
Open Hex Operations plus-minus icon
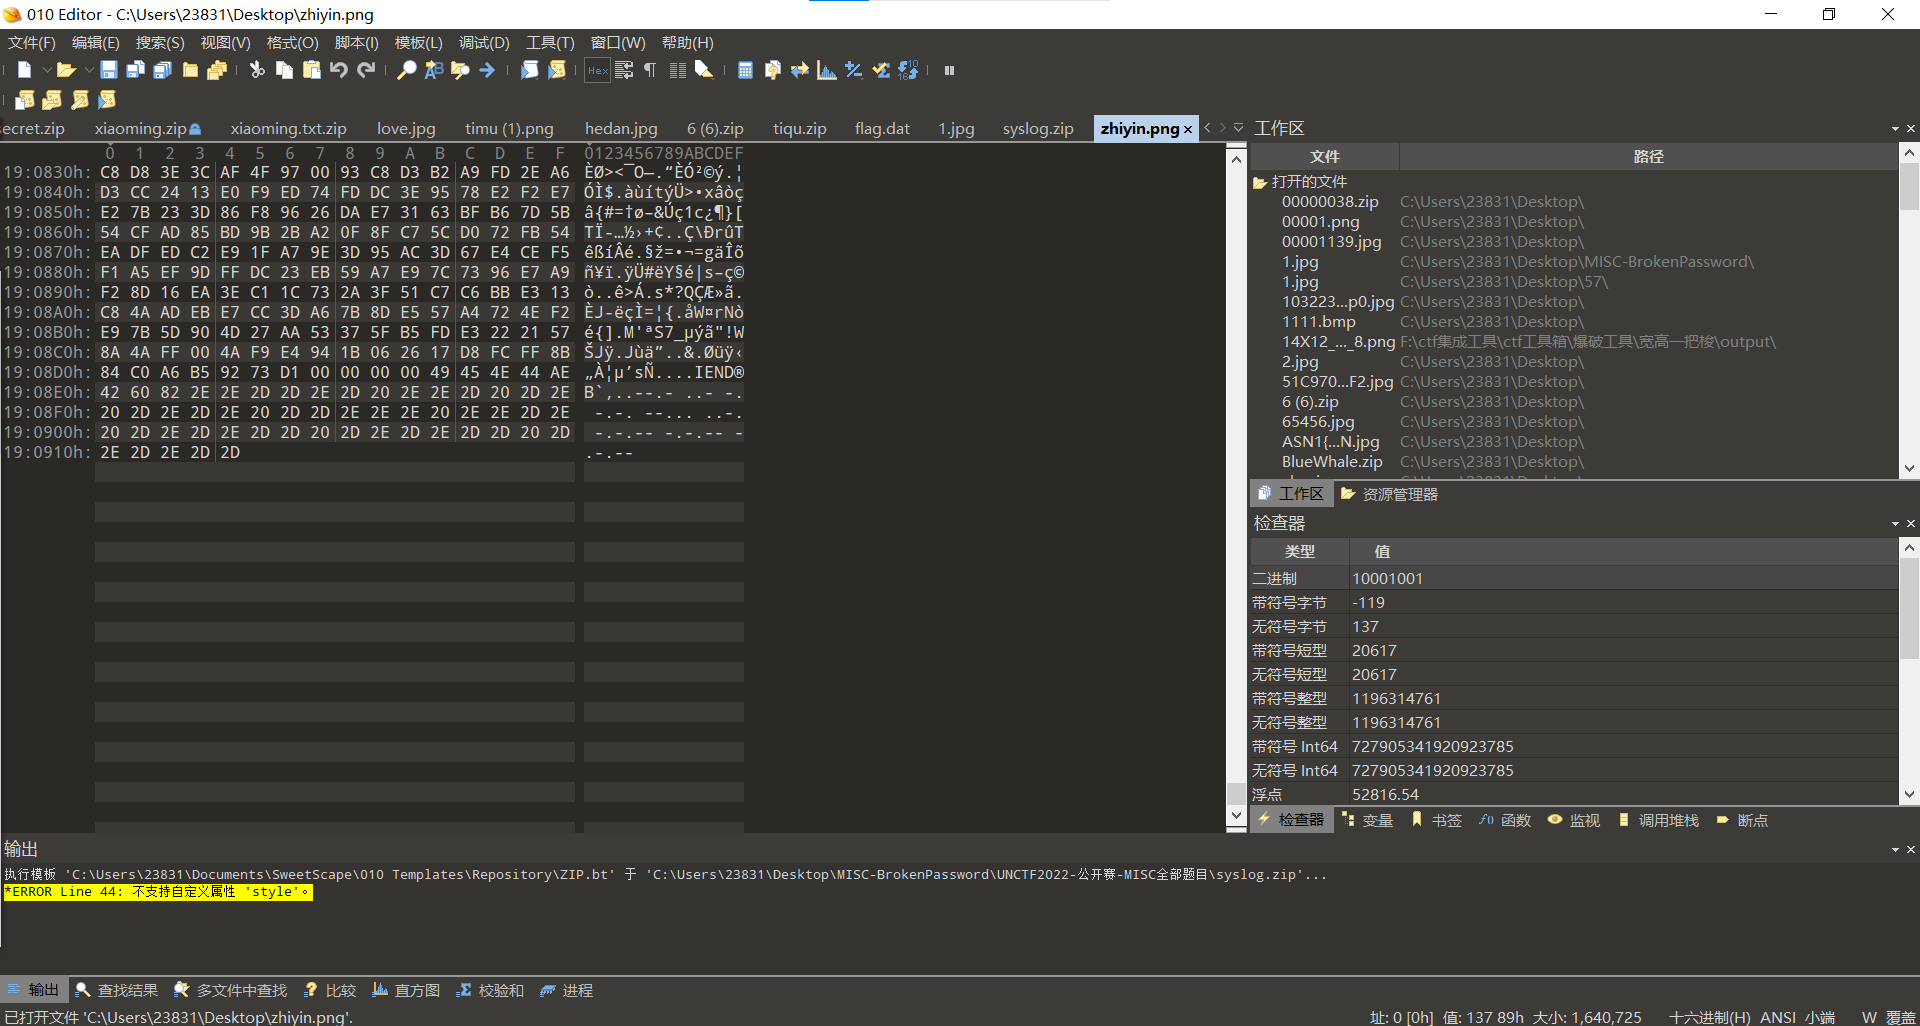point(853,70)
